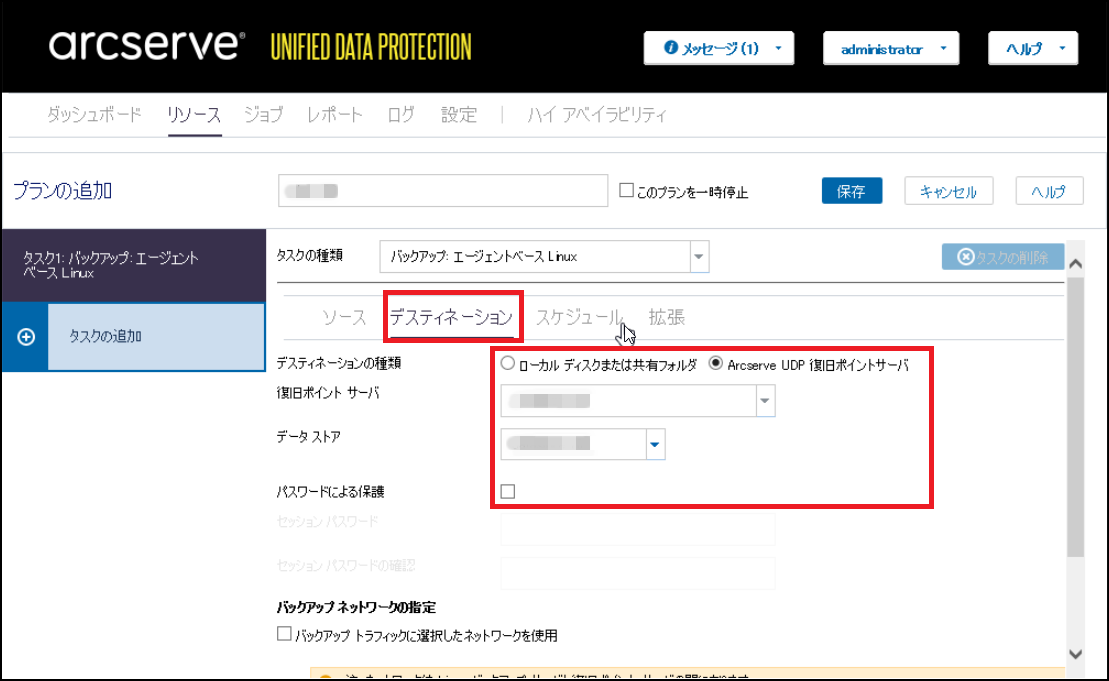Select タスク1: バックアップ: エージェントベース Linux
The width and height of the screenshot is (1109, 681).
coord(133,265)
